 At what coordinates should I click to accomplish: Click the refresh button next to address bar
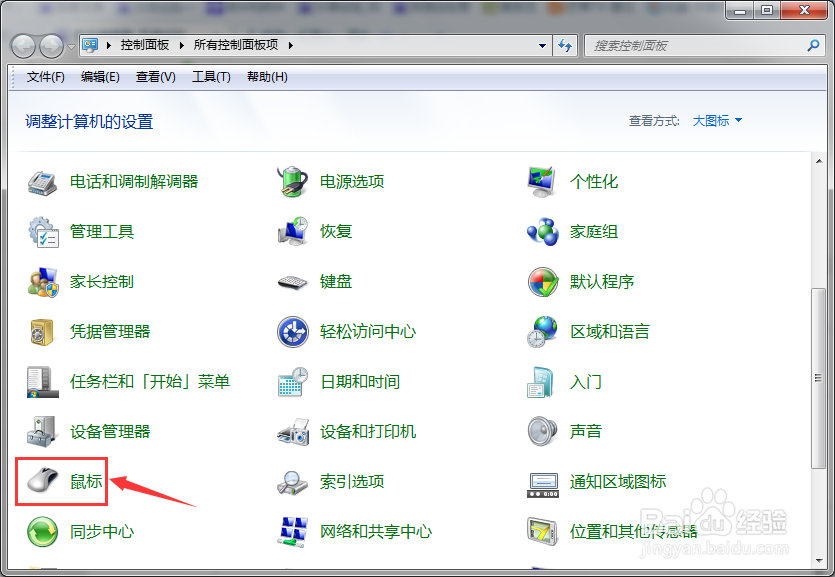[x=565, y=46]
